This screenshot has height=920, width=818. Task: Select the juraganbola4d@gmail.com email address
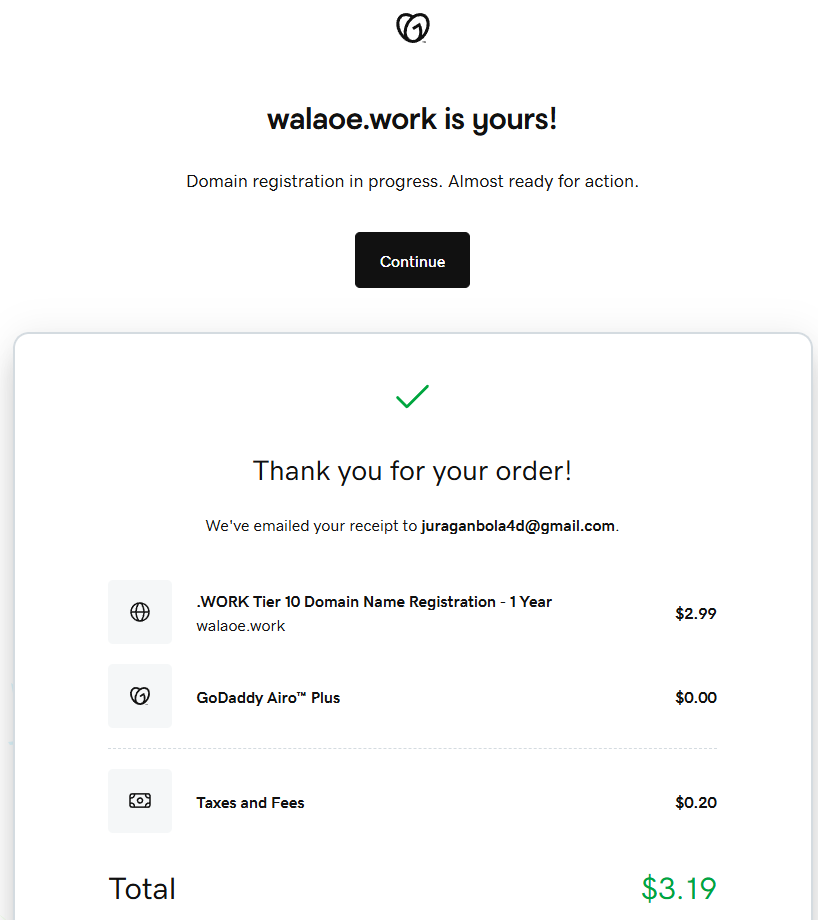point(518,526)
